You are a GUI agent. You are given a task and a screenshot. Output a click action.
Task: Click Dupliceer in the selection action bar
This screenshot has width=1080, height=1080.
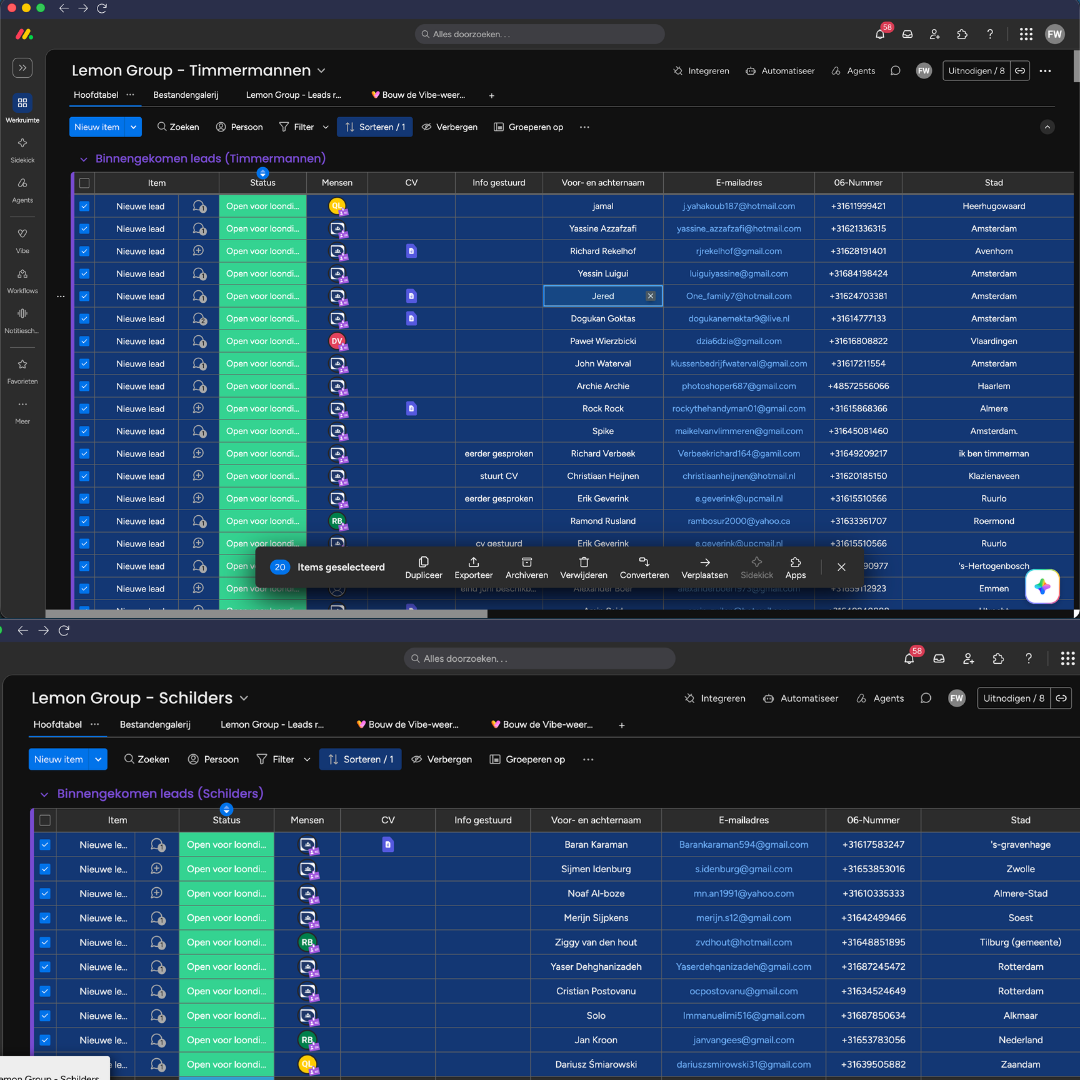tap(424, 568)
